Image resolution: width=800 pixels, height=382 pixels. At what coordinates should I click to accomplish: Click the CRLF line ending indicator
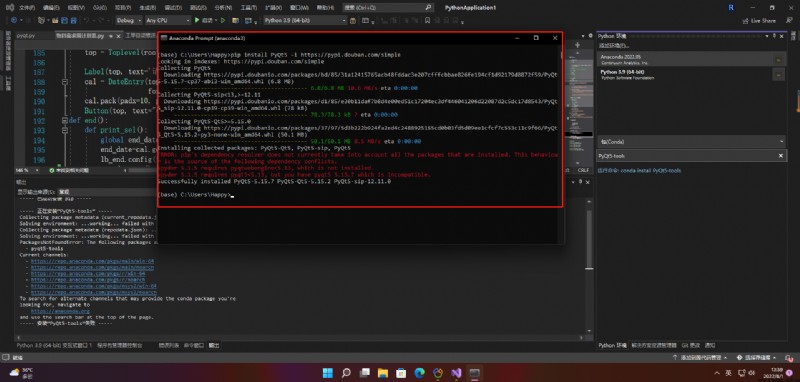(x=583, y=170)
